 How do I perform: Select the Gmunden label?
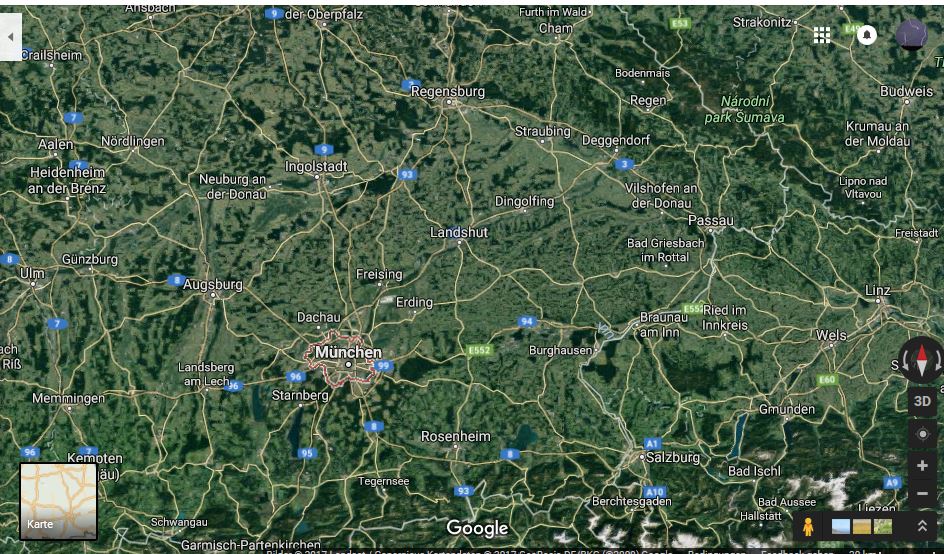point(786,409)
